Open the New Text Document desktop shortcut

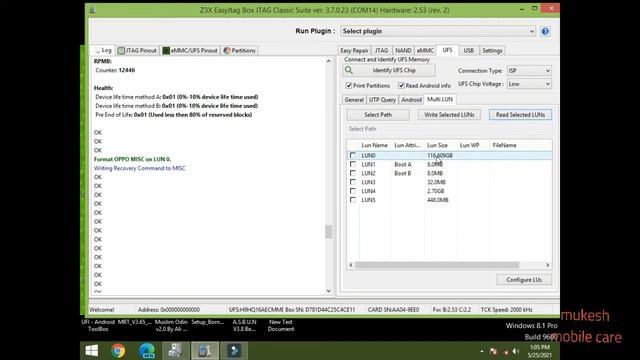[281, 325]
